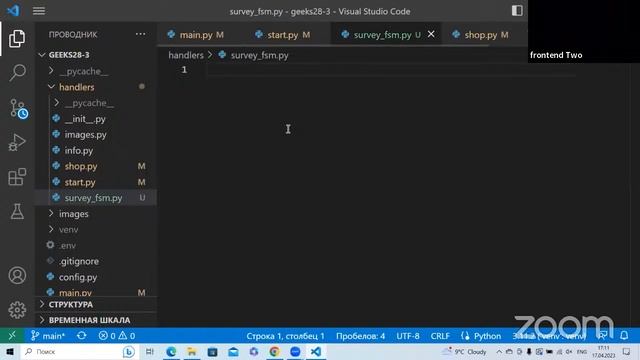The image size is (640, 360).
Task: Open notifications bell in status bar
Action: (624, 336)
